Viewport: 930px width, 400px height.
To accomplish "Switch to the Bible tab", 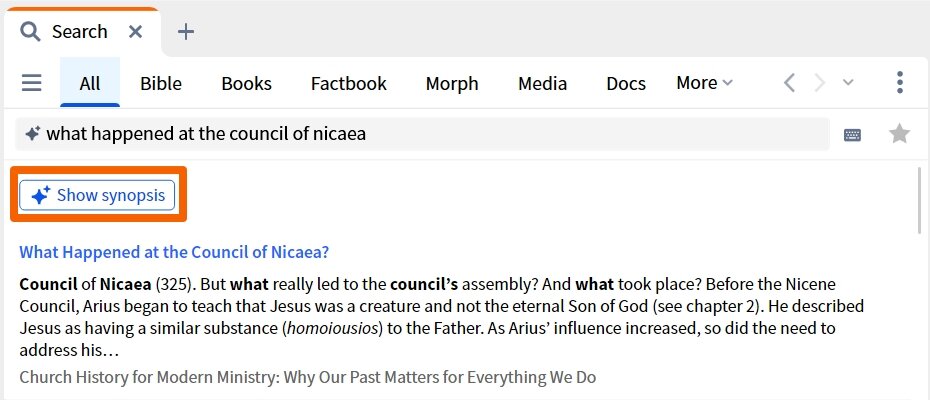I will pyautogui.click(x=161, y=83).
